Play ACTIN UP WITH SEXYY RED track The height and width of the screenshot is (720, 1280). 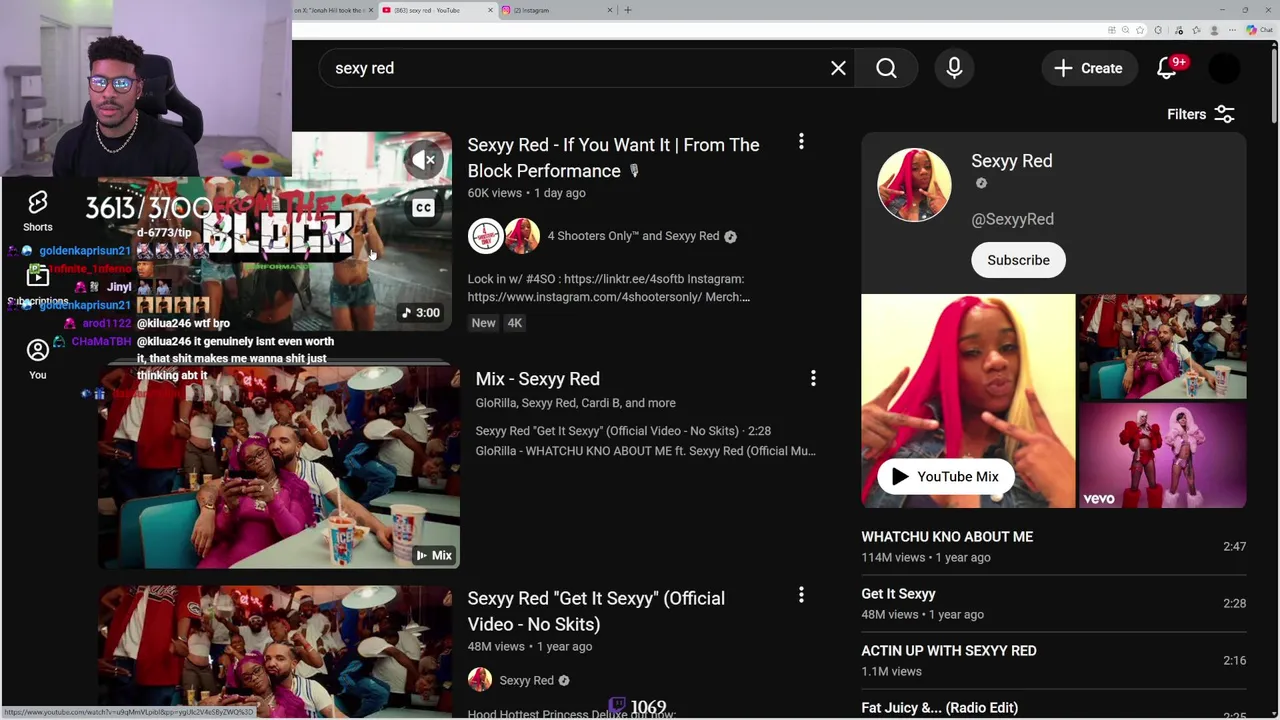tap(1053, 661)
